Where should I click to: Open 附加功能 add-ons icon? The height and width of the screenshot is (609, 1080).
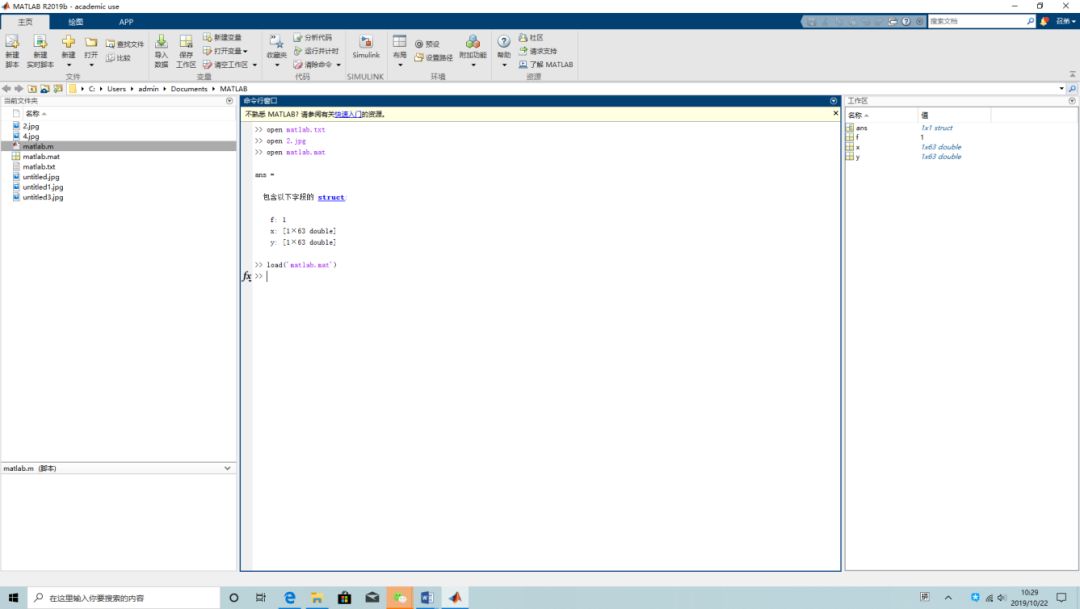tap(472, 43)
